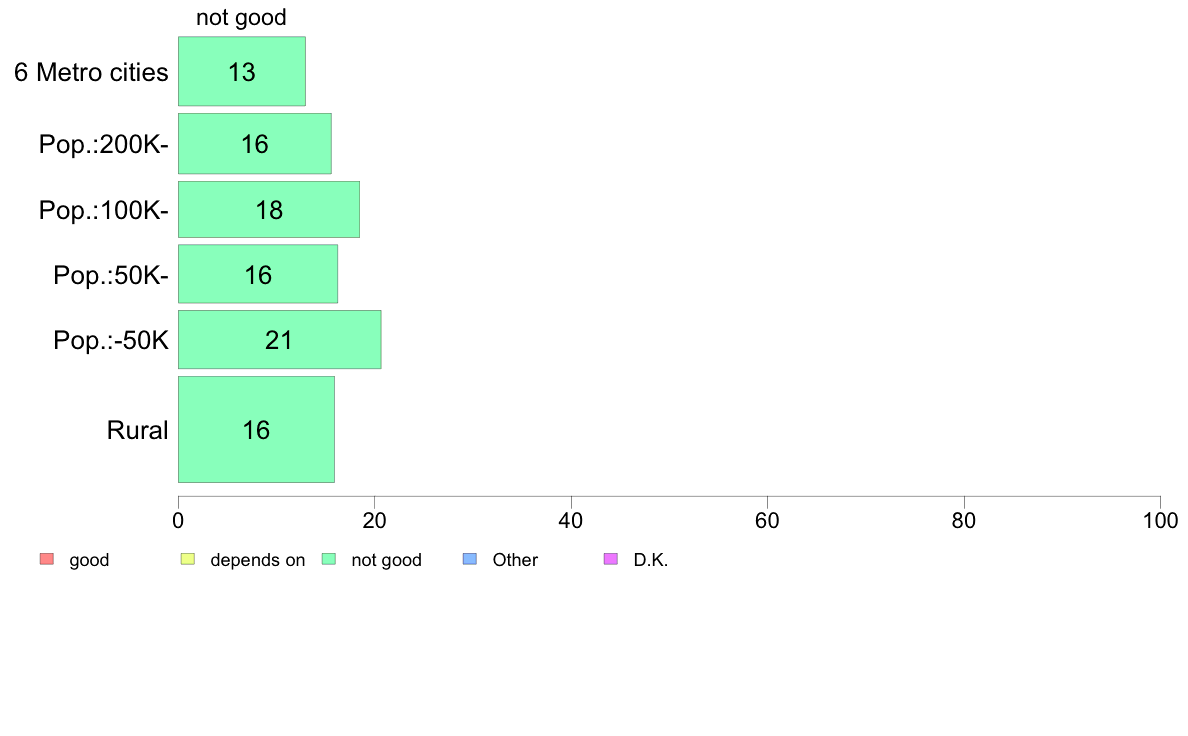This screenshot has height=736, width=1188.
Task: Click the '6 Metro cities' row label
Action: (x=91, y=72)
